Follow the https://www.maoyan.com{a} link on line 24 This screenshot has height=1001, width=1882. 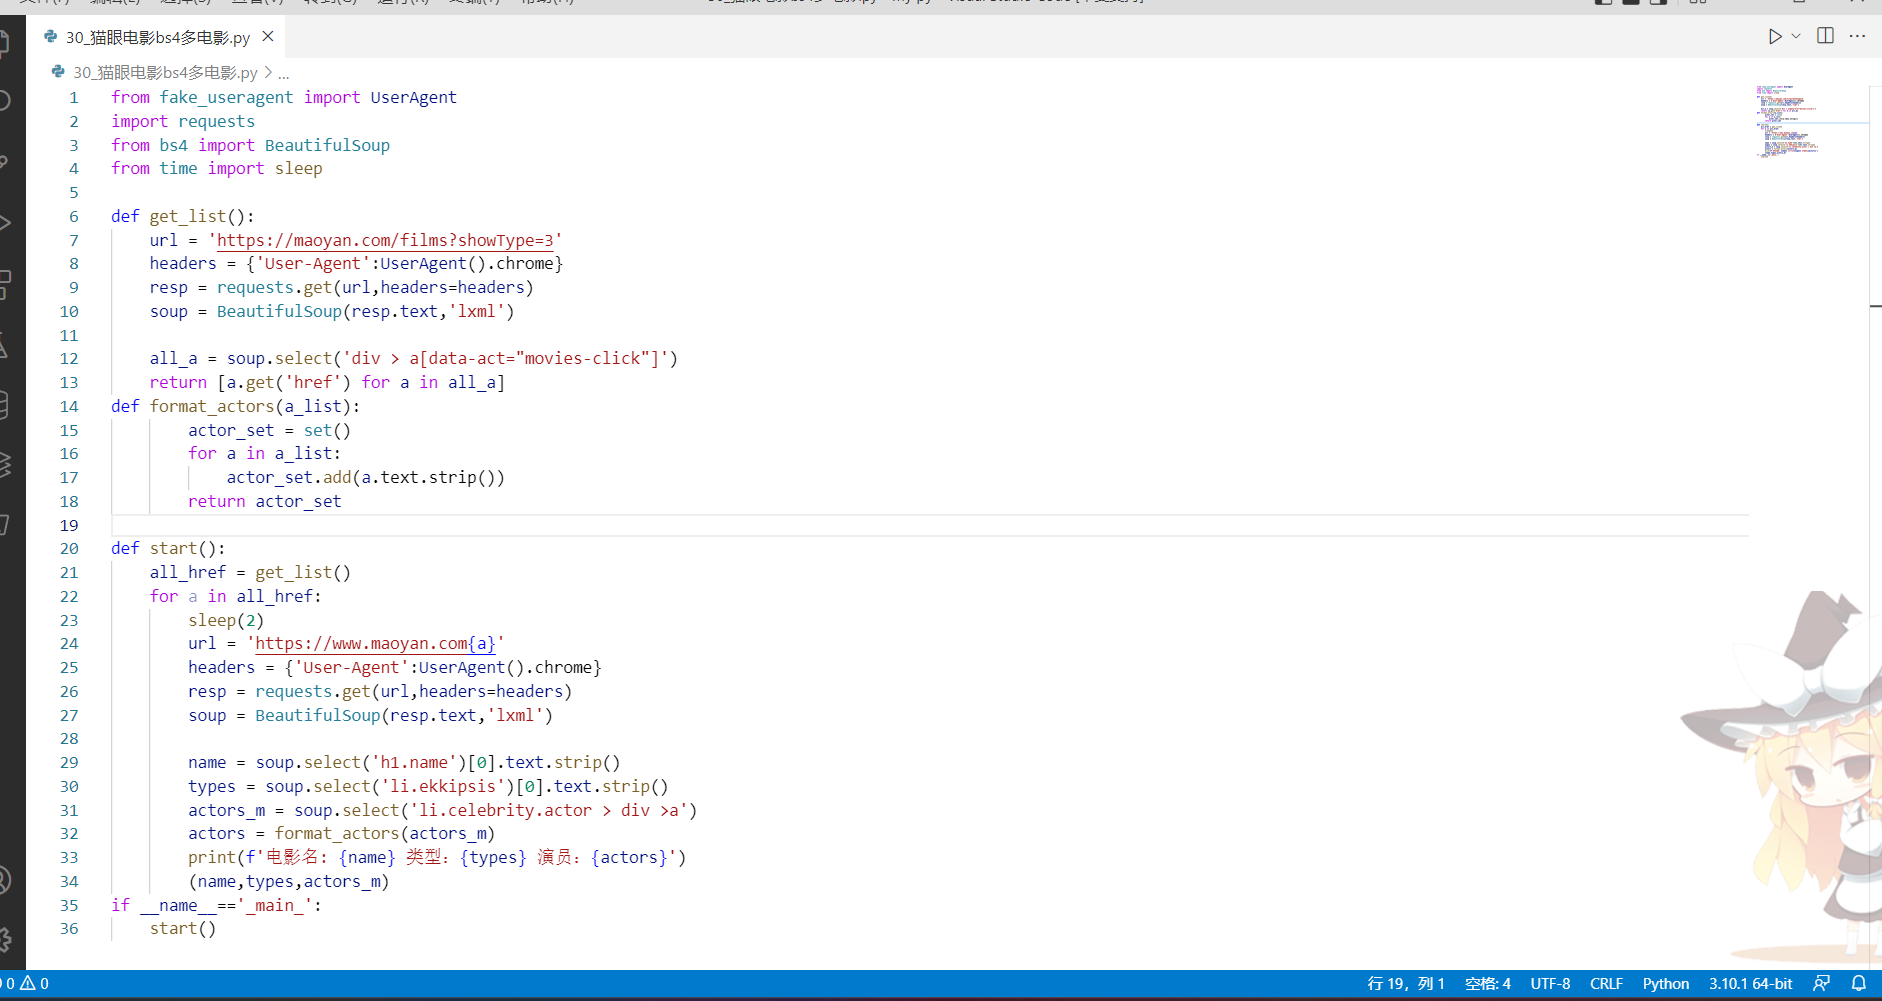click(x=375, y=644)
